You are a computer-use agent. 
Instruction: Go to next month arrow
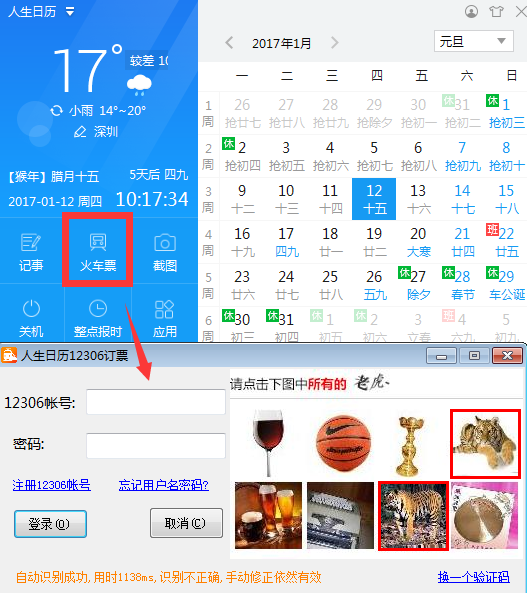[334, 43]
